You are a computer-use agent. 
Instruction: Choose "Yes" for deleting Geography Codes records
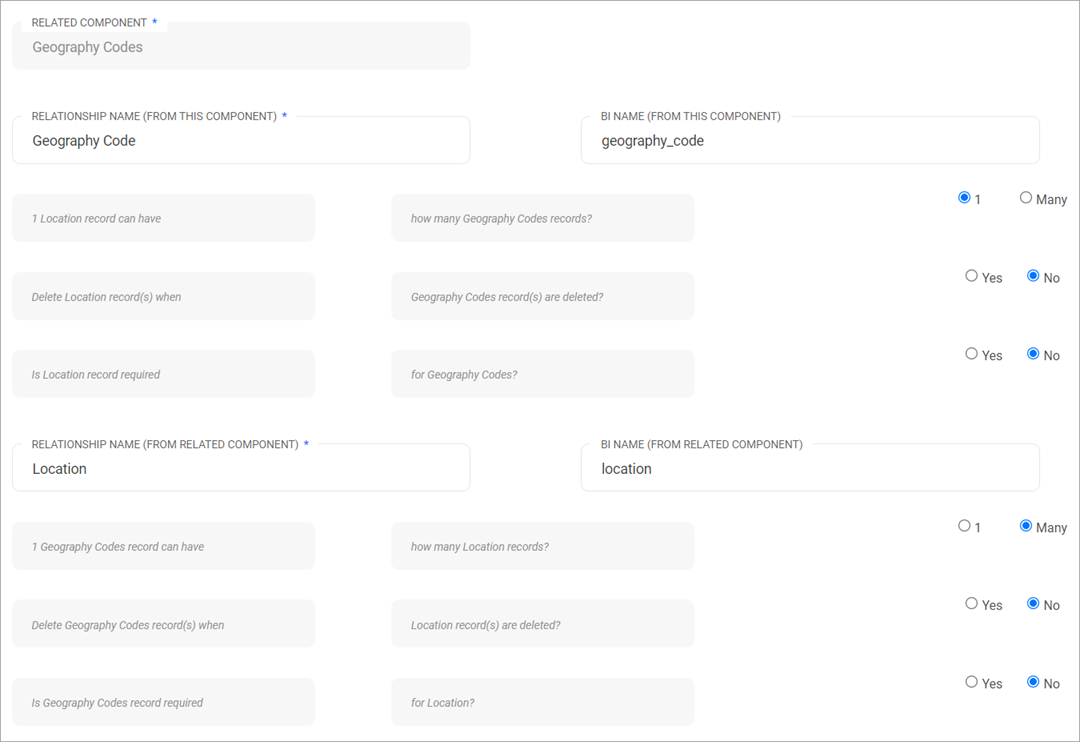click(971, 604)
